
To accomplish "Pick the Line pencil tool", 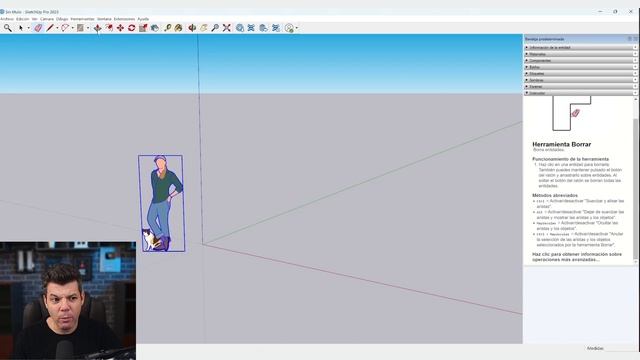I will tap(50, 28).
